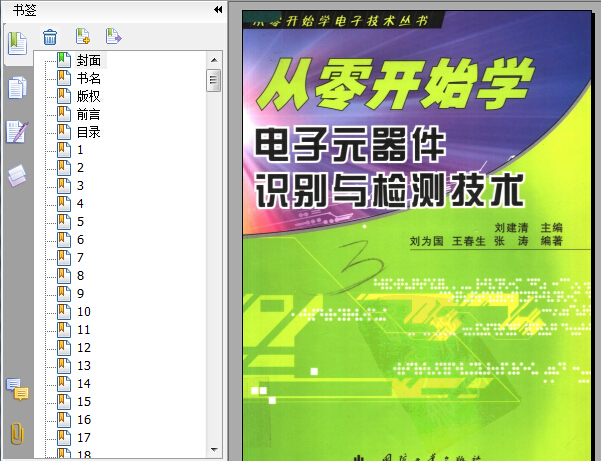The height and width of the screenshot is (461, 601).
Task: Navigate to the 目录 bookmark
Action: tap(89, 132)
